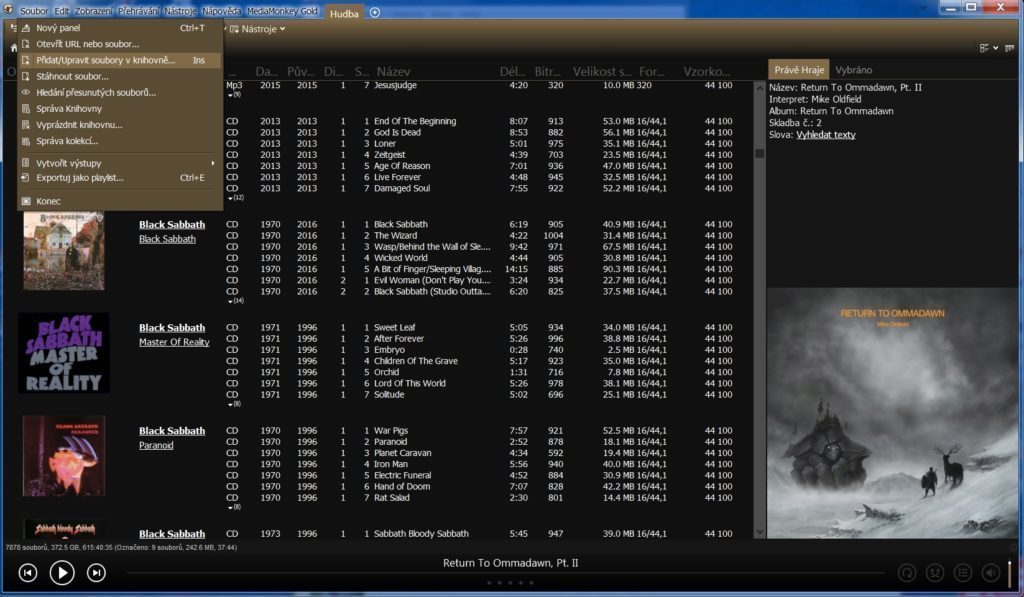Open the Zobrazení menu
This screenshot has height=597, width=1024.
[x=93, y=11]
